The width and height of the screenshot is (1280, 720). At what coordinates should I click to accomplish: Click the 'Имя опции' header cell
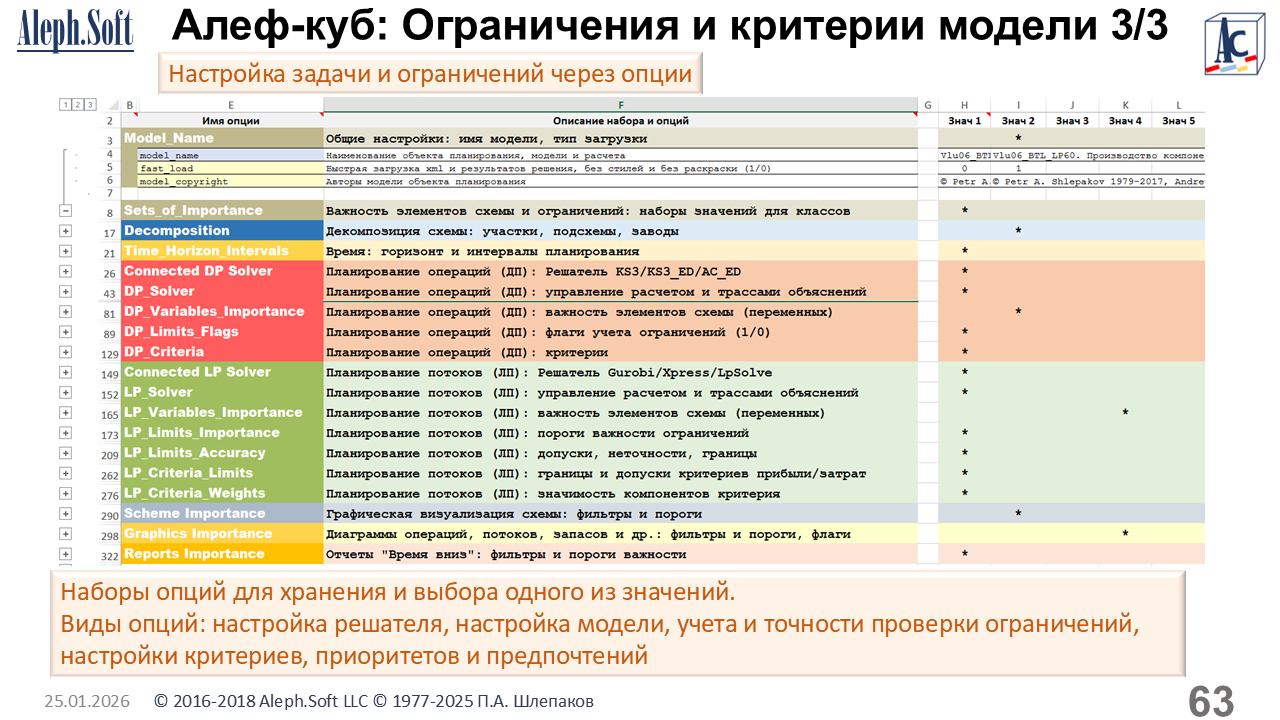pos(231,121)
